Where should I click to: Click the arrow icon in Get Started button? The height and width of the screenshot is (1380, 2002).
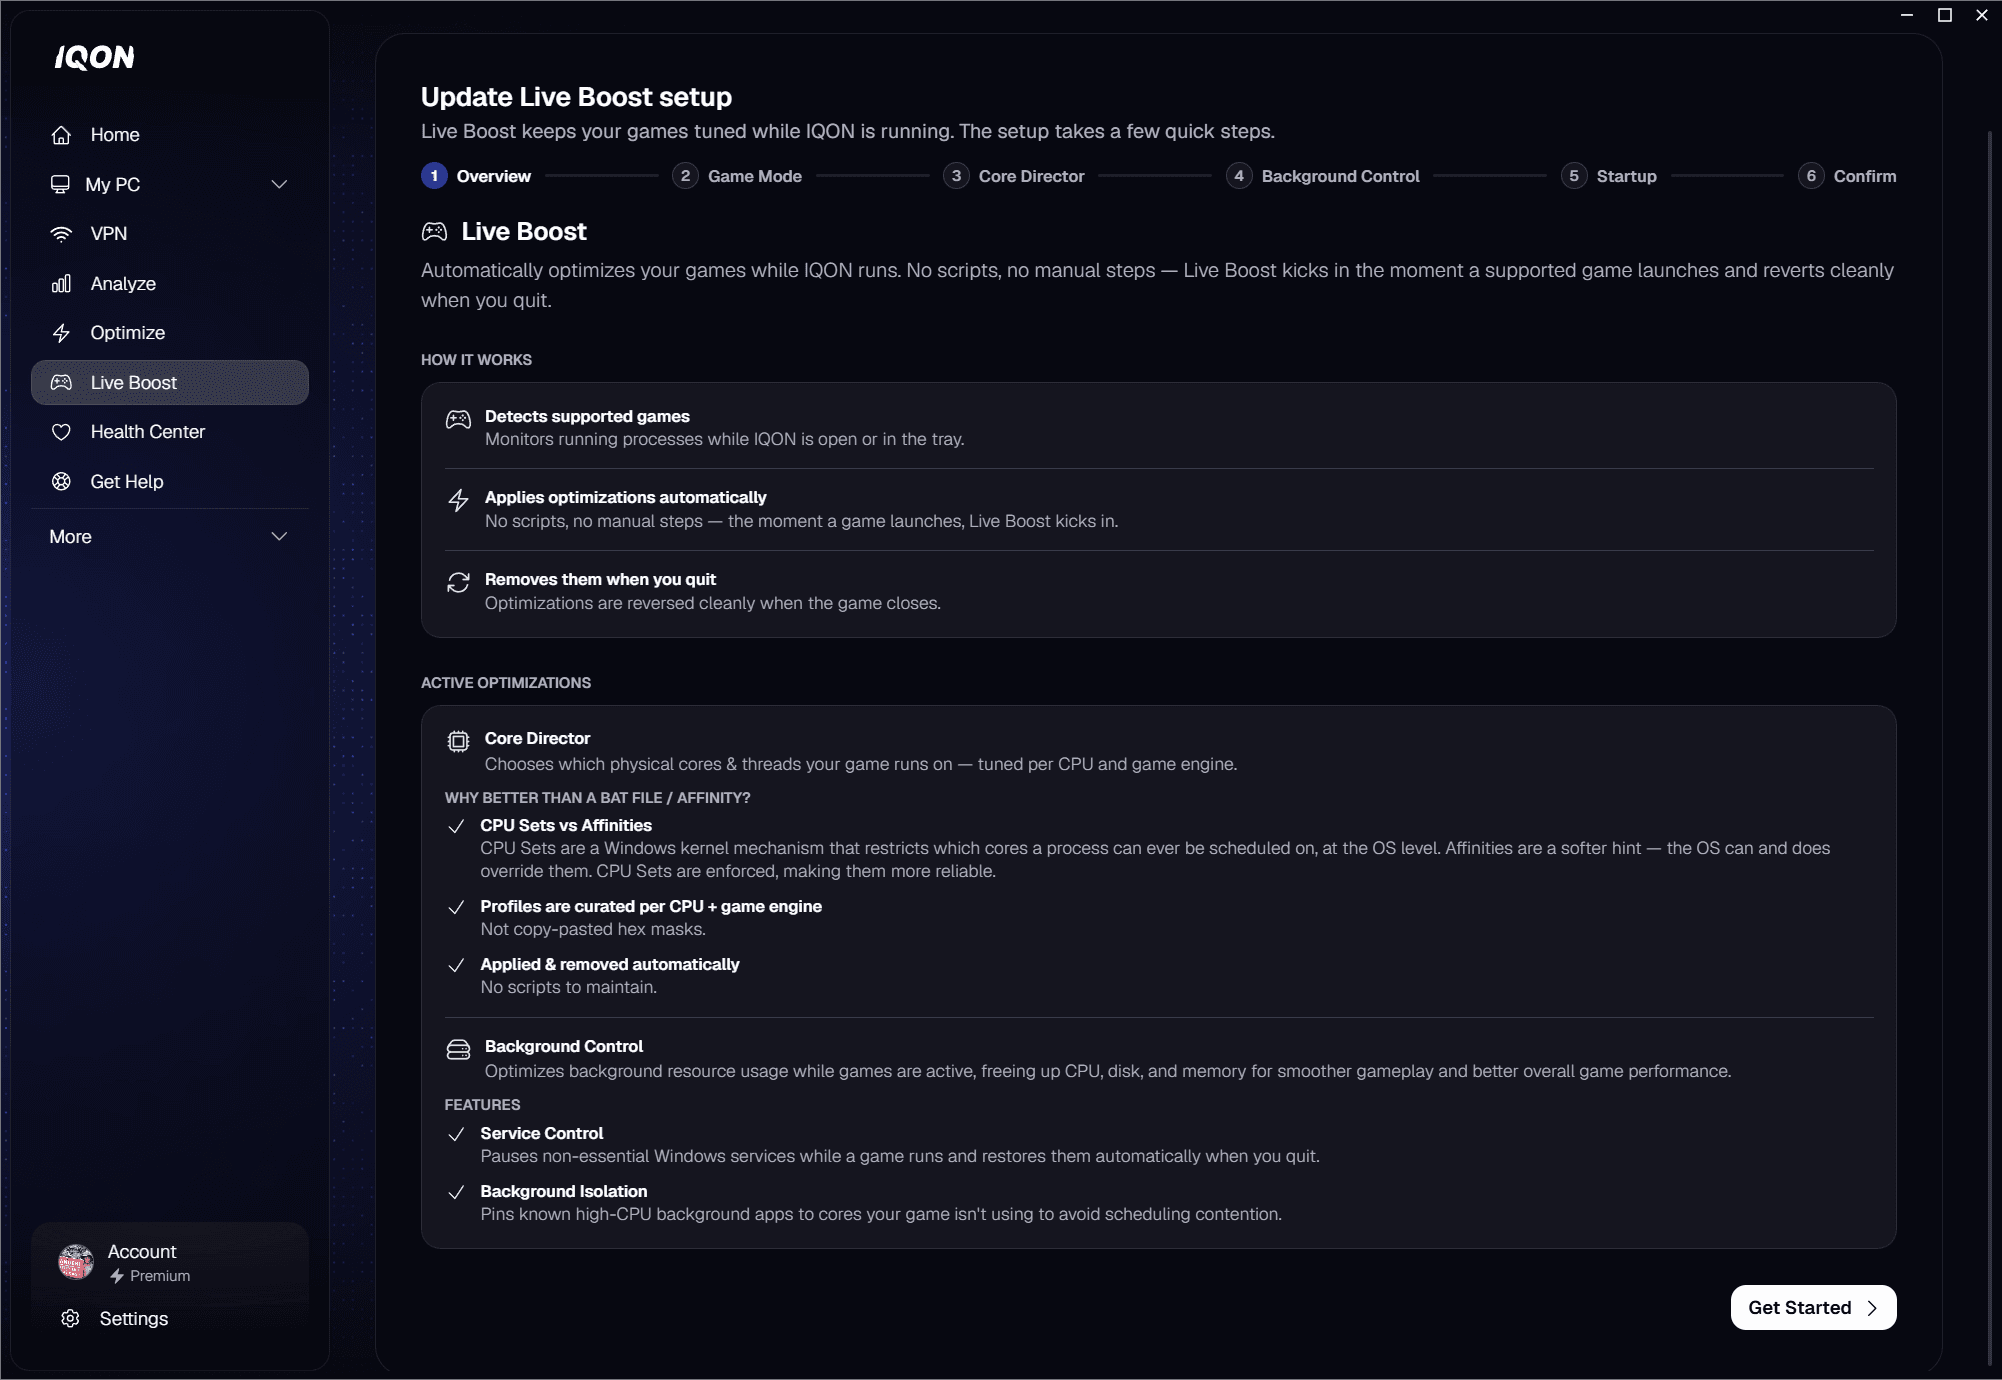pos(1872,1308)
